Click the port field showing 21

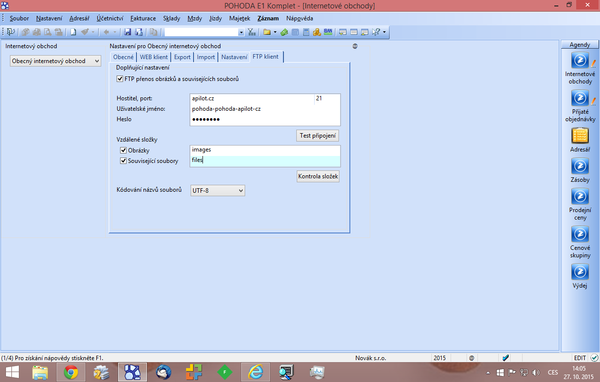pos(327,98)
